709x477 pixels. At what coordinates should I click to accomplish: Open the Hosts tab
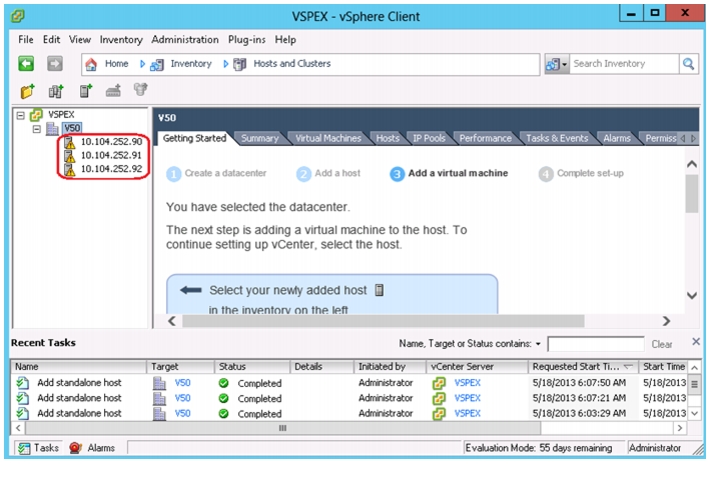[x=388, y=138]
